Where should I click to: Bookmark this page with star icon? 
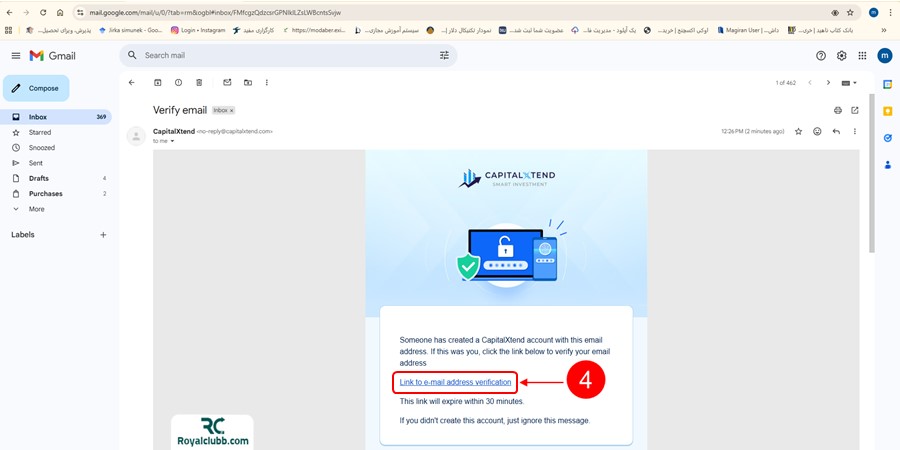point(850,13)
